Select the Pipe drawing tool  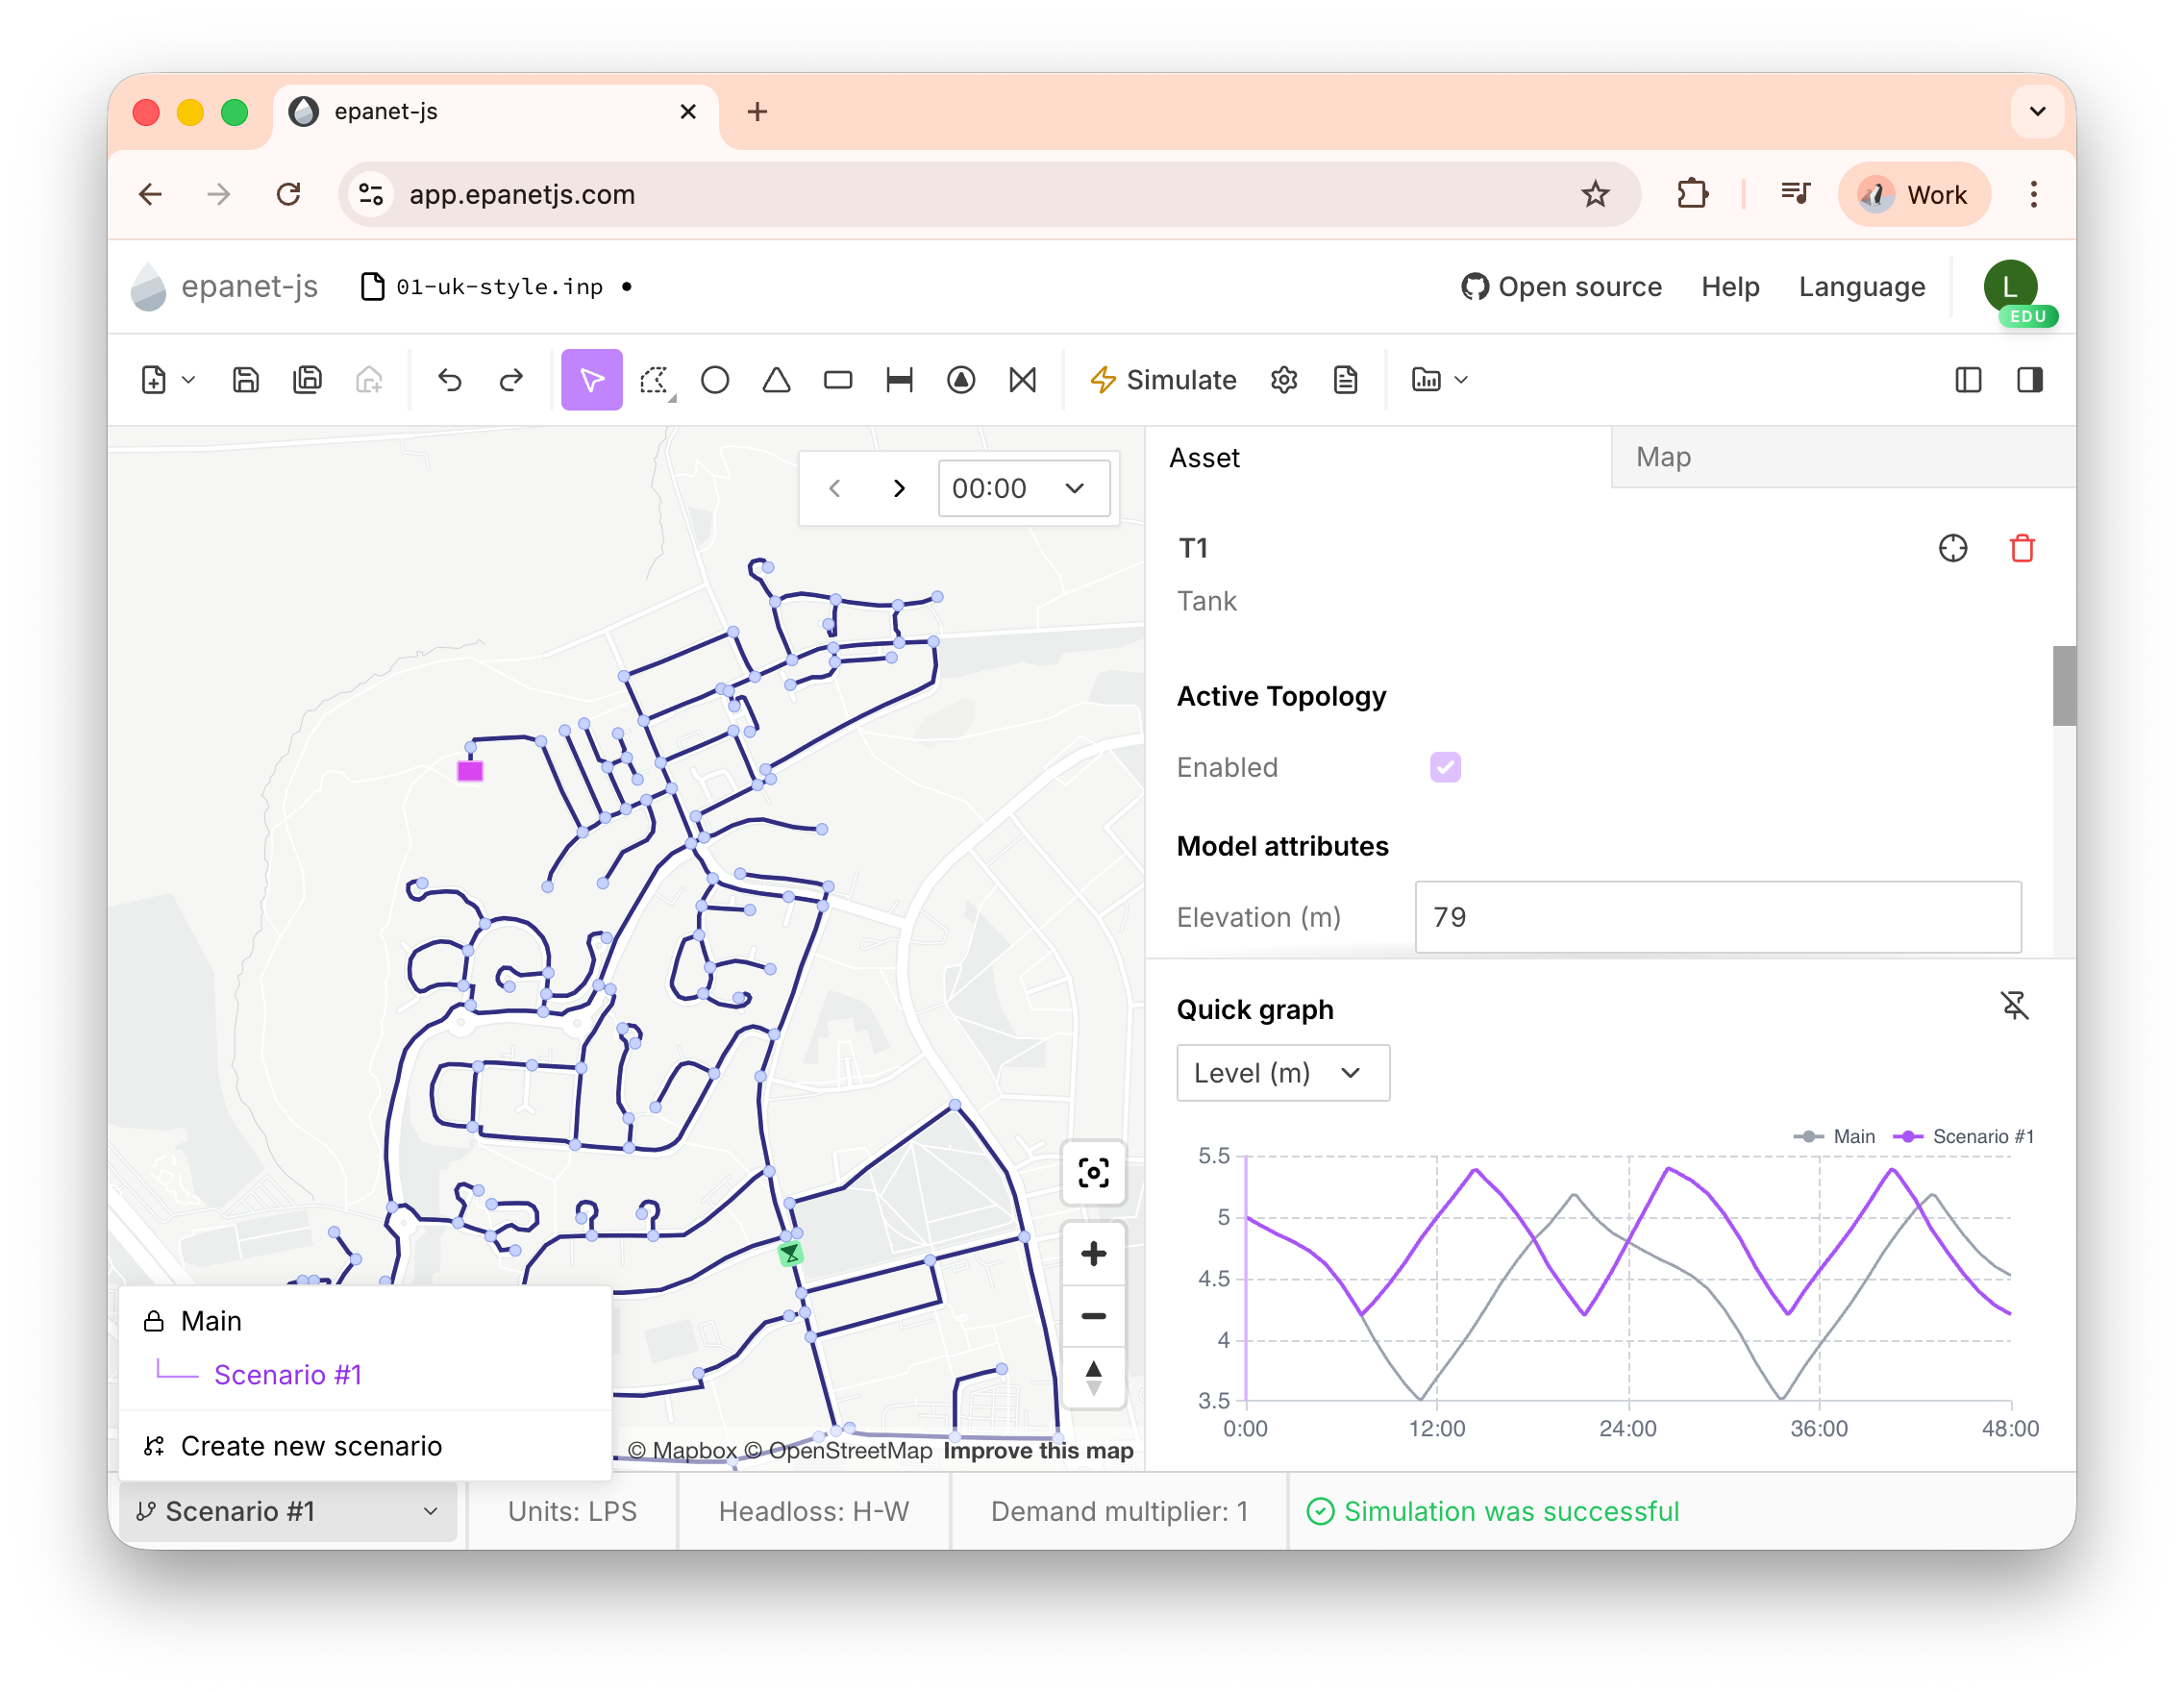click(x=899, y=380)
